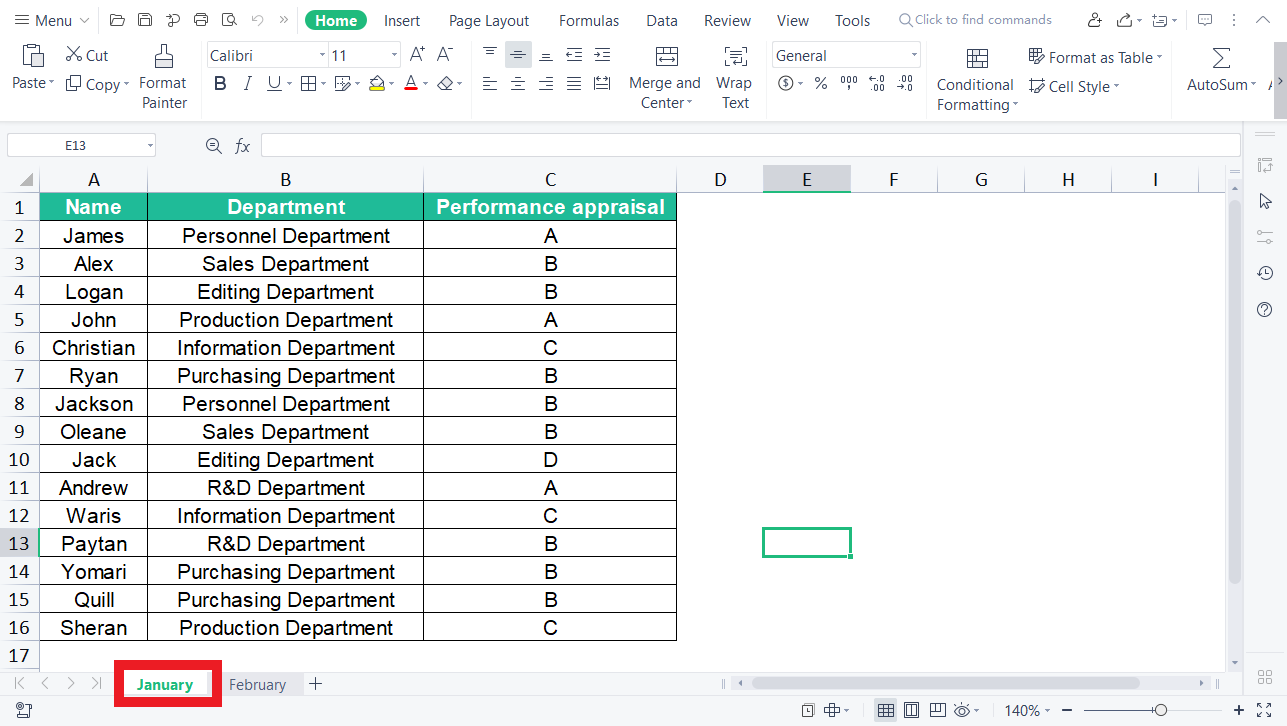Click the Increase Indent icon
This screenshot has width=1287, height=726.
point(602,55)
